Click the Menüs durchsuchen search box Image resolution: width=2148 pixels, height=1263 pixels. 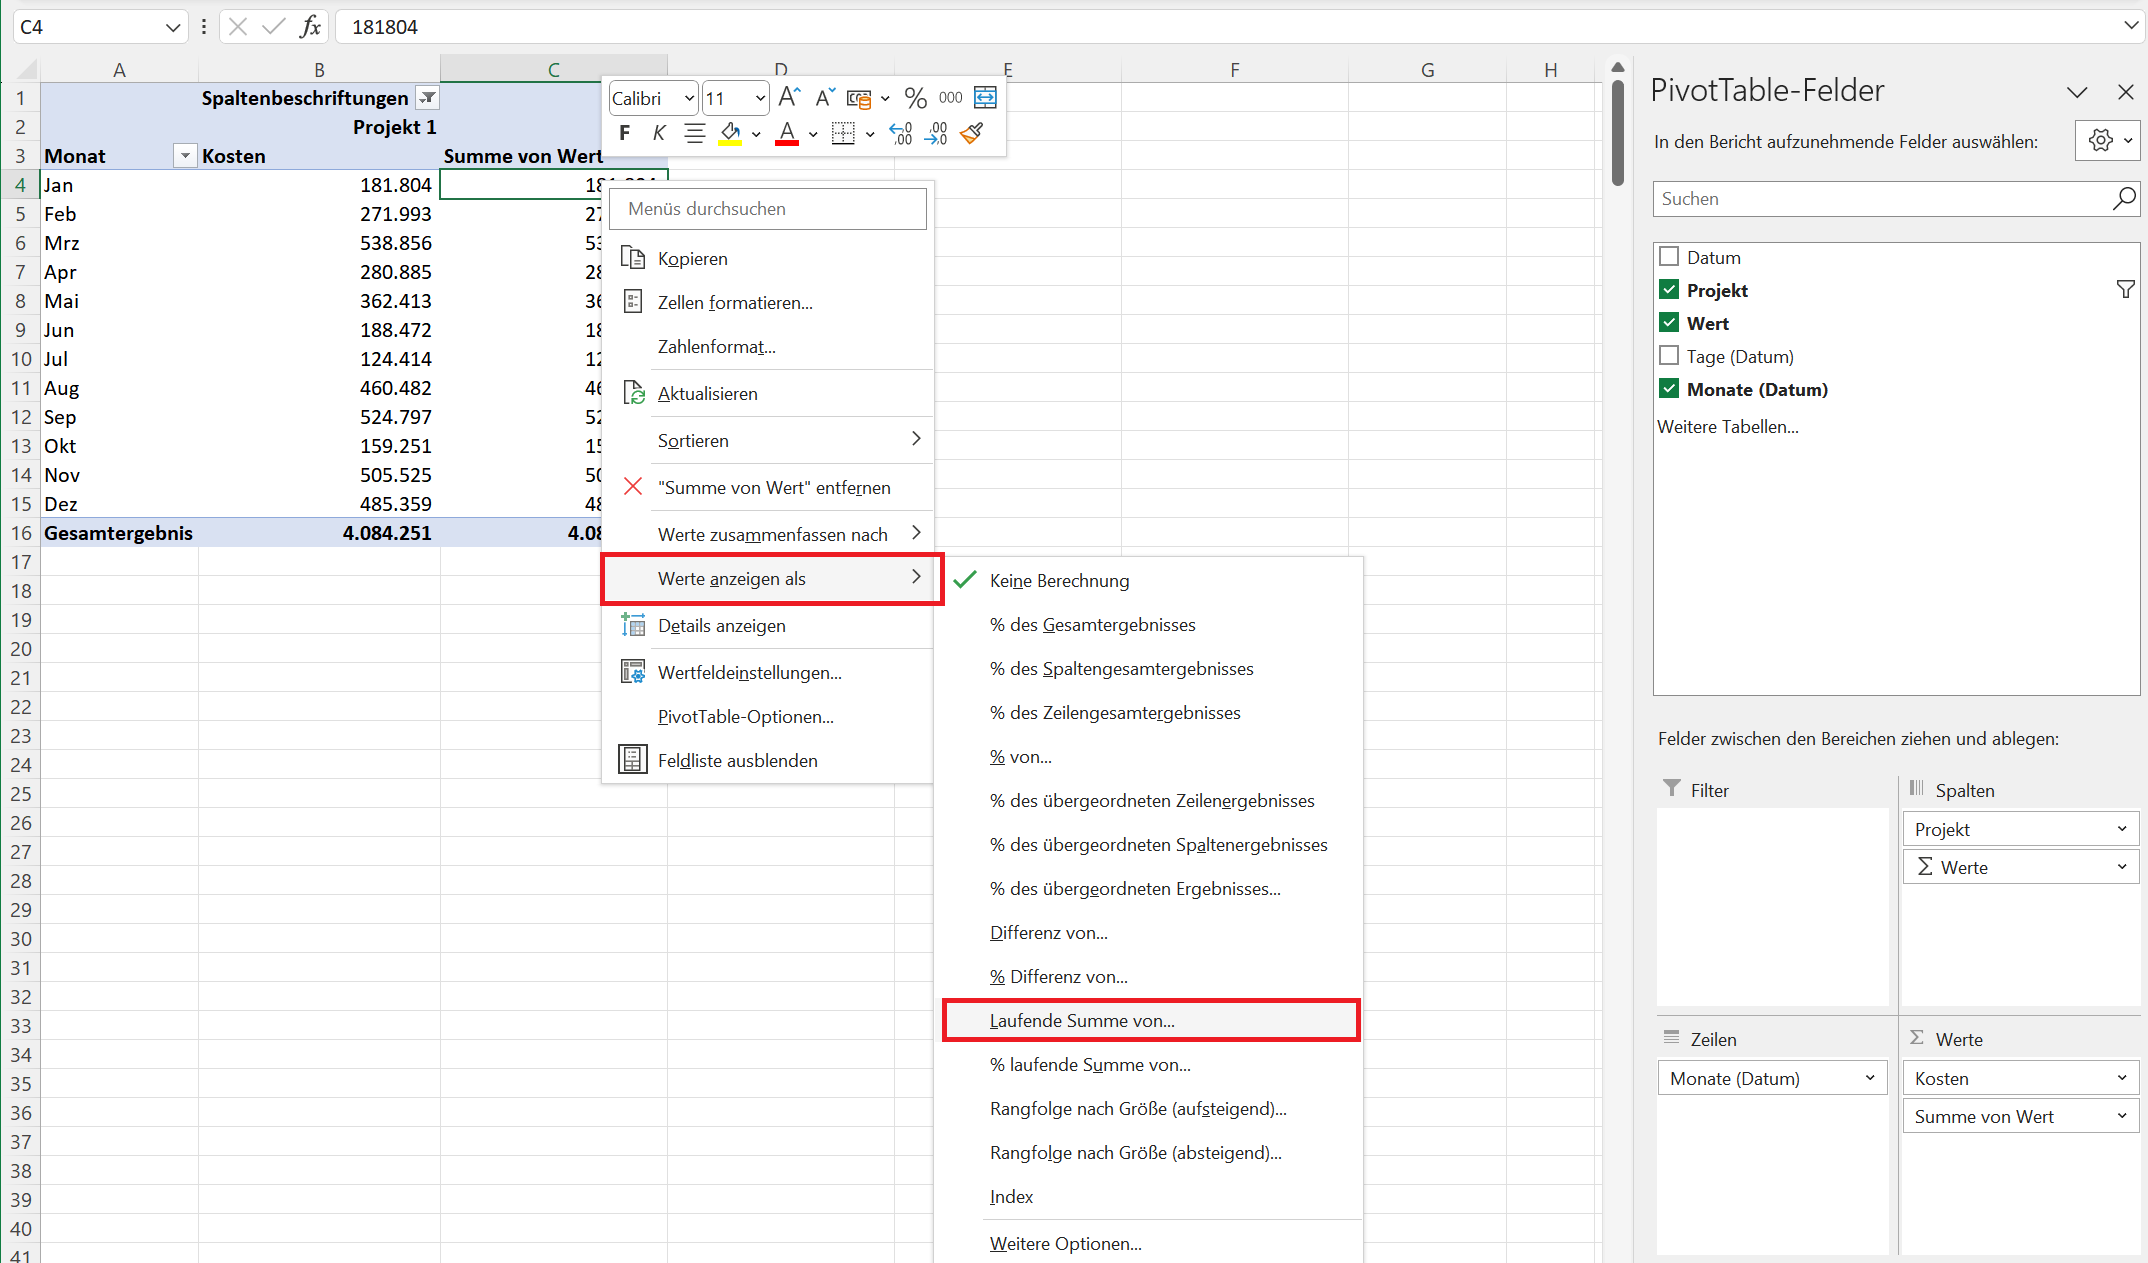768,208
